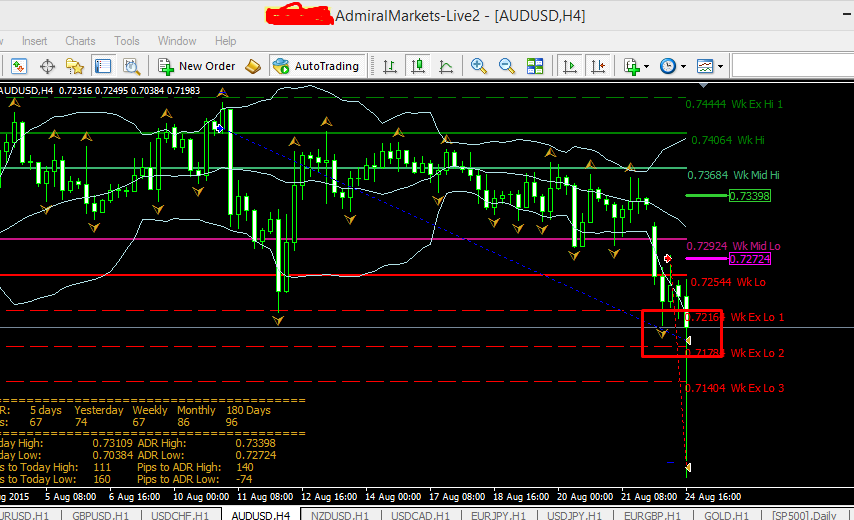Expand the templates dropdown arrow
This screenshot has height=520, width=854.
pos(720,67)
